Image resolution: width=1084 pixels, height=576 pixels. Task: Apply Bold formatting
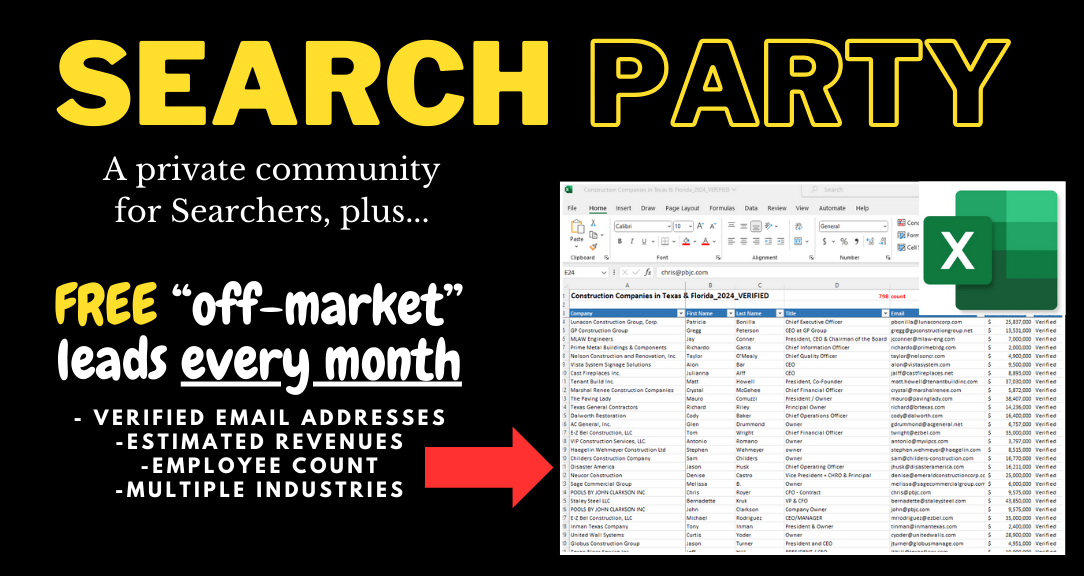tap(620, 241)
